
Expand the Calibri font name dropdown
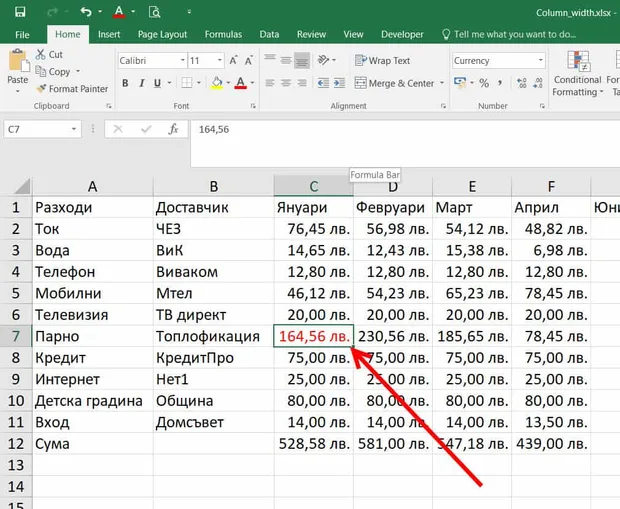(x=183, y=61)
